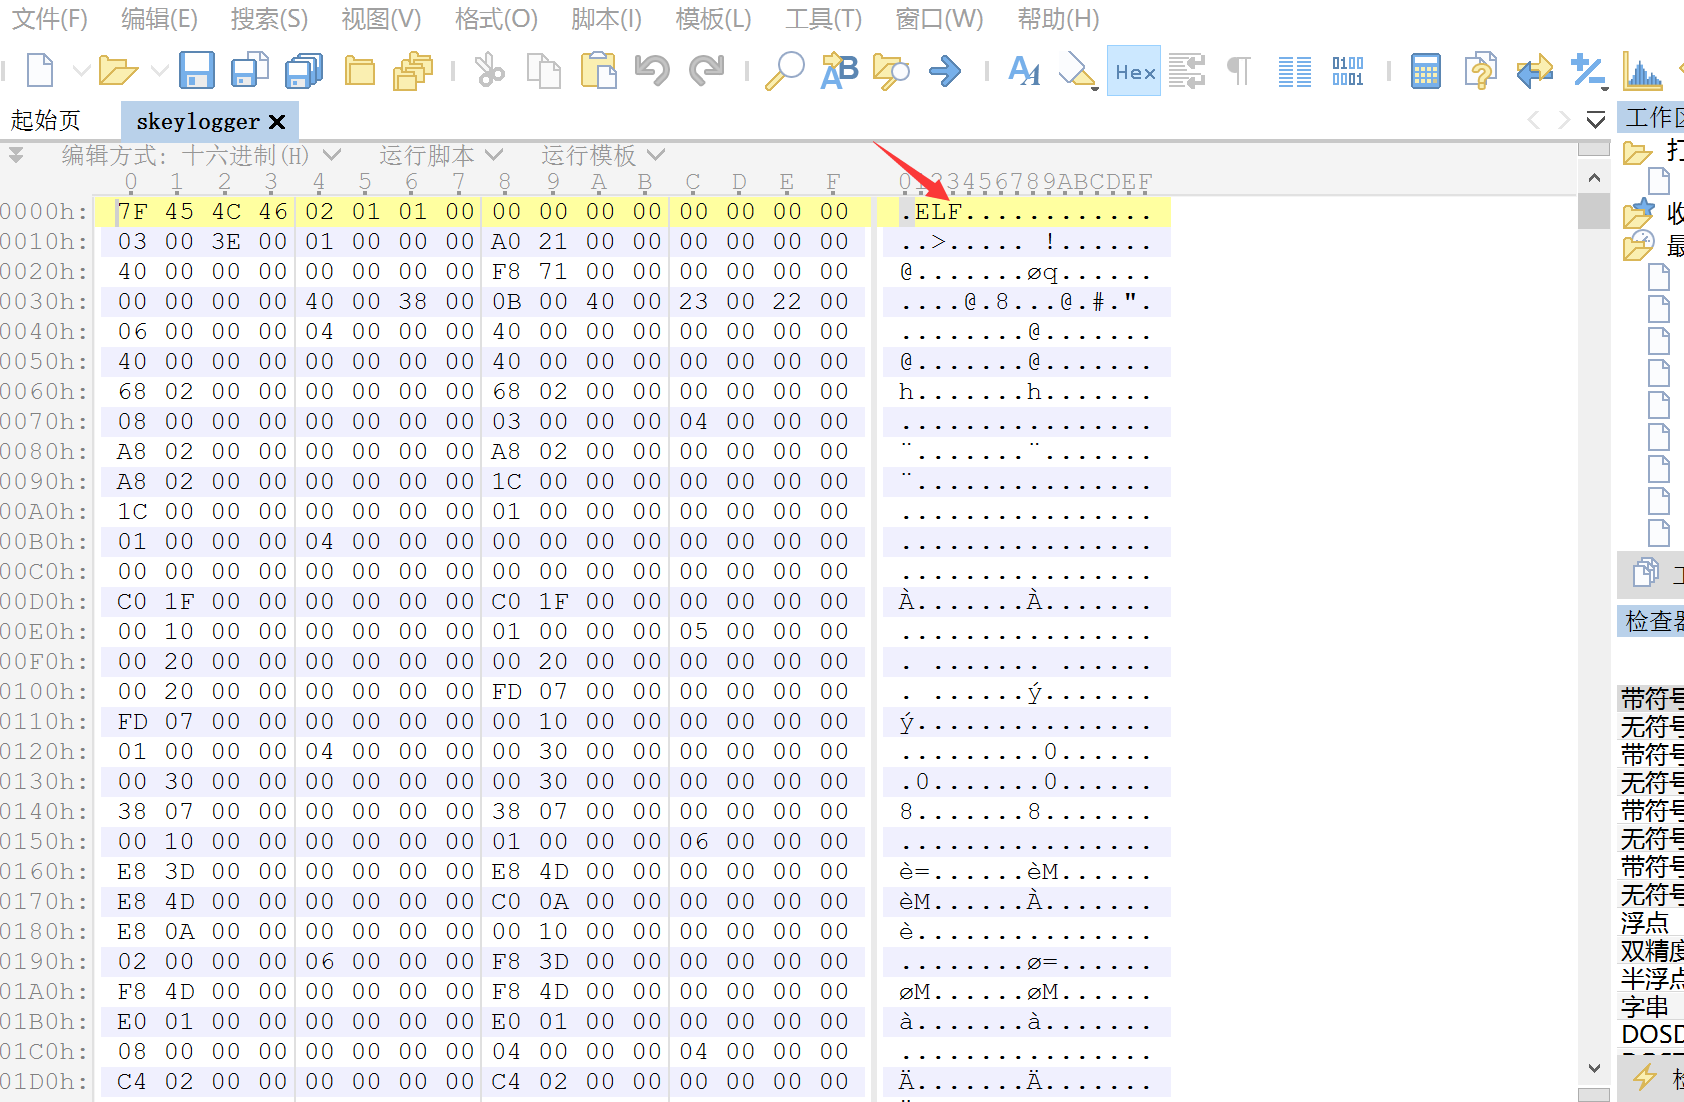Undo the last edit

pyautogui.click(x=652, y=71)
